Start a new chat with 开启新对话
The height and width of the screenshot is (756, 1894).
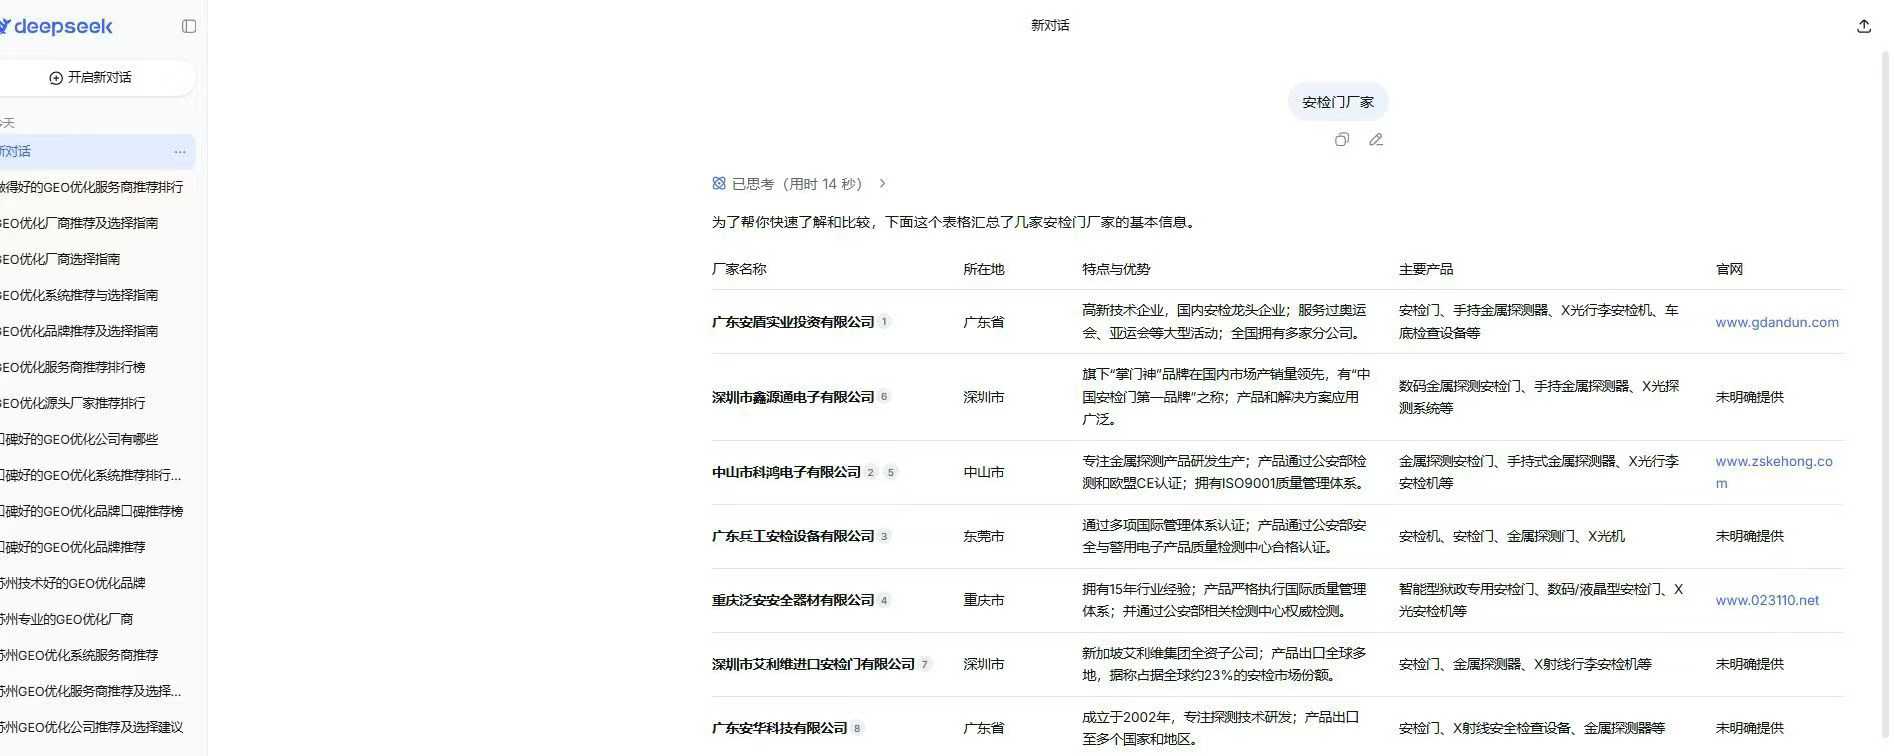(x=91, y=78)
